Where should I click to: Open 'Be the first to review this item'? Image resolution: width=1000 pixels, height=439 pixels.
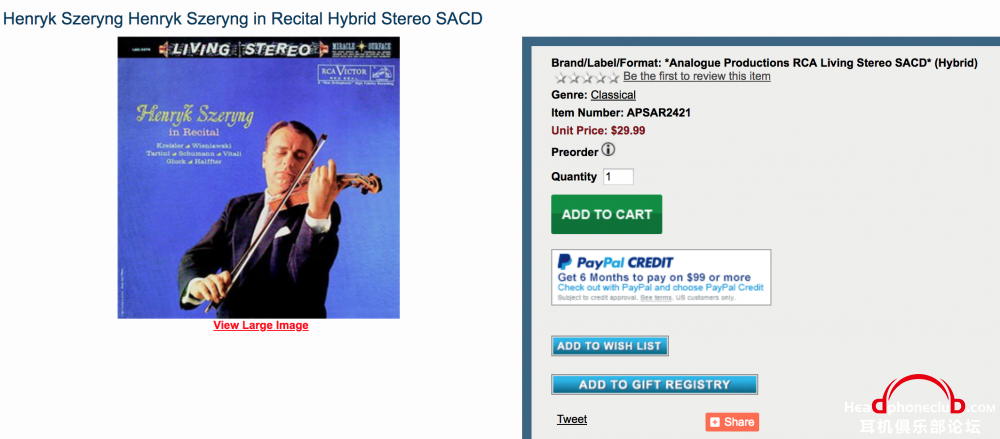[x=696, y=77]
